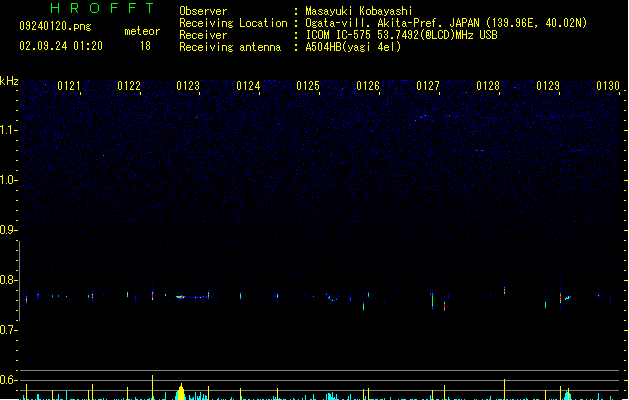Viewport: 629px width, 400px height.
Task: Click the Ogata-vill. Akita-Pref. JAPAN location value
Action: tap(446, 23)
